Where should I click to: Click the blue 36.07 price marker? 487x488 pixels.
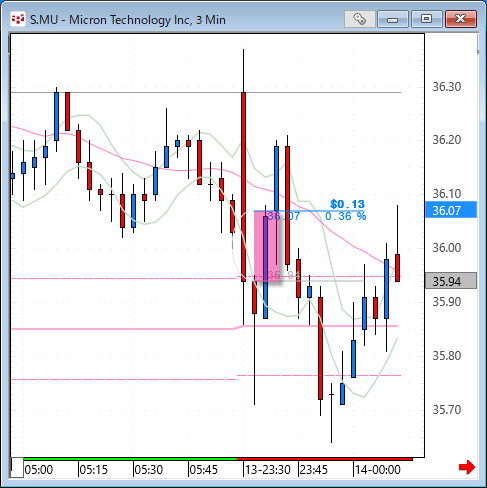coord(451,210)
